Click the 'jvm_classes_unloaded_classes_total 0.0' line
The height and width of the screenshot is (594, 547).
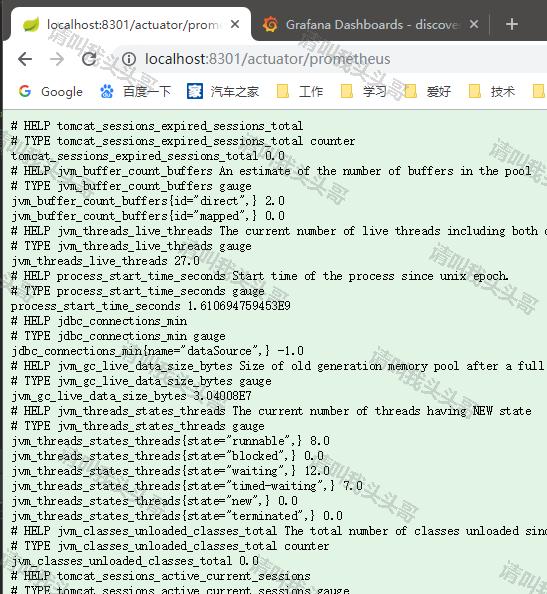tap(135, 561)
